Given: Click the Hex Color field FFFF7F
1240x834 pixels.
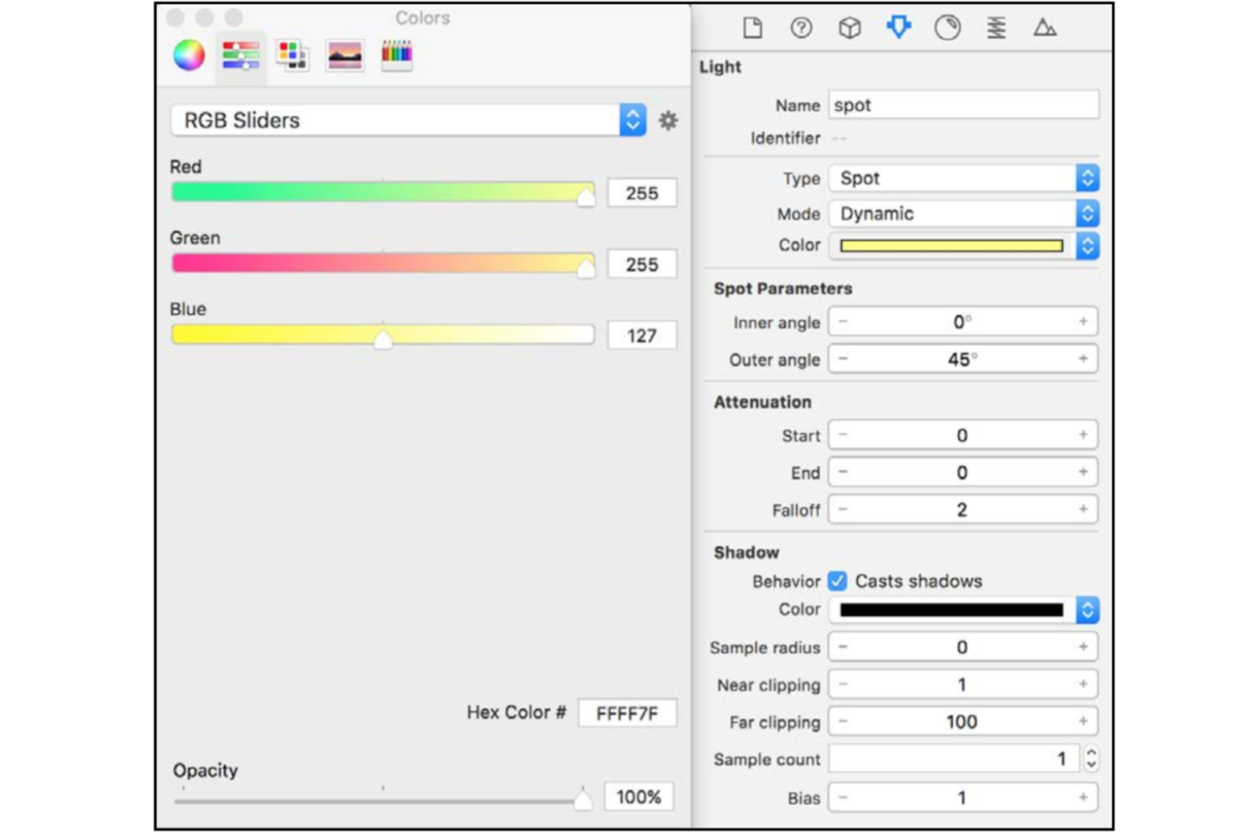Looking at the screenshot, I should (x=627, y=713).
